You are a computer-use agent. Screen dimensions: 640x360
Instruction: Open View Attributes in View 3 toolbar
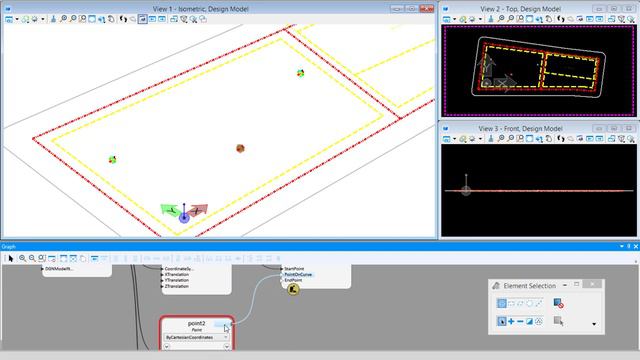447,139
